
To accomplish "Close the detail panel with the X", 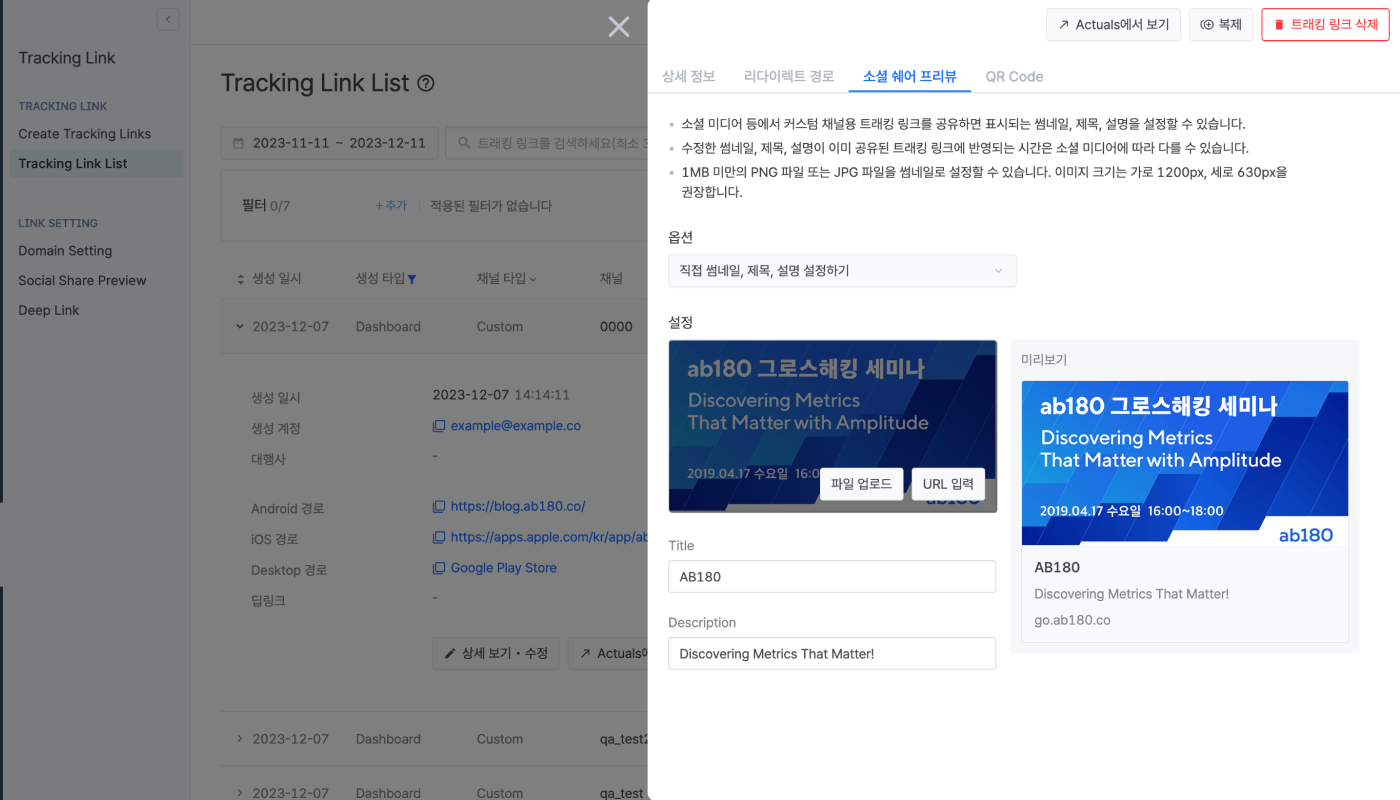I will coord(619,27).
